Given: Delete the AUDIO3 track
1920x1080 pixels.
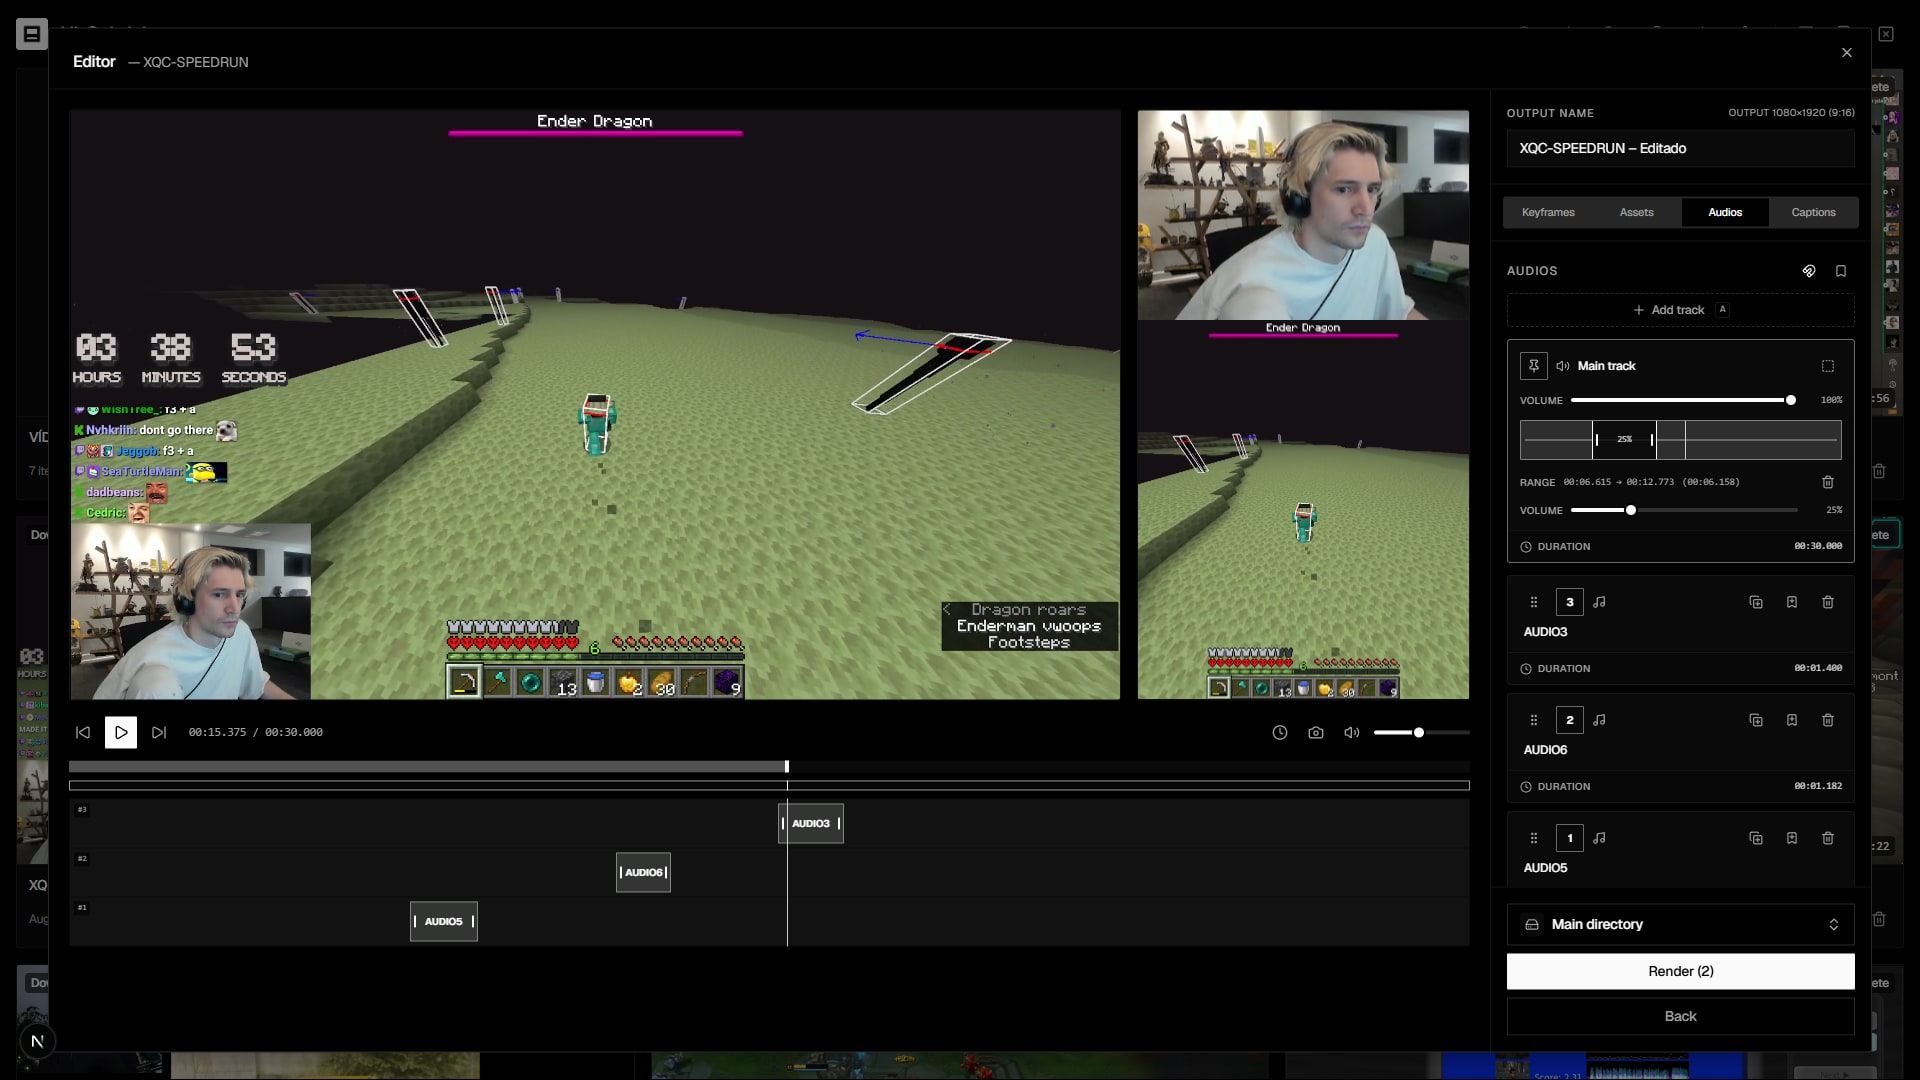Looking at the screenshot, I should pyautogui.click(x=1828, y=602).
